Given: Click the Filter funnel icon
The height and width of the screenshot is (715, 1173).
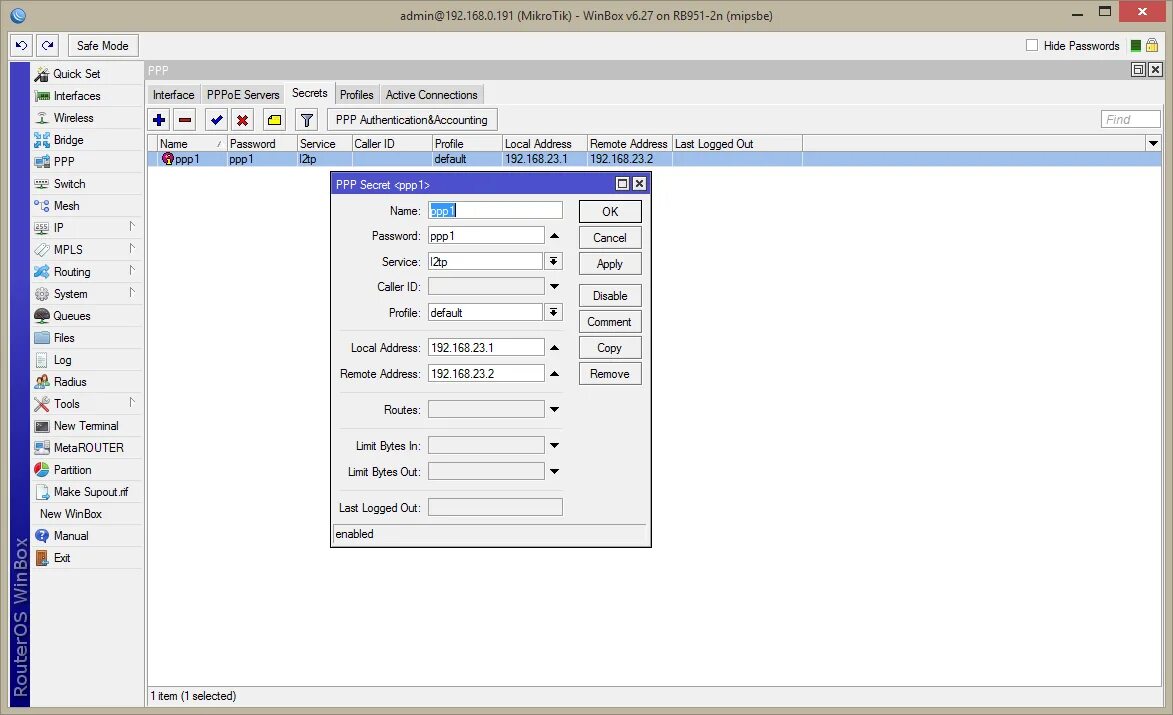Looking at the screenshot, I should pos(307,120).
